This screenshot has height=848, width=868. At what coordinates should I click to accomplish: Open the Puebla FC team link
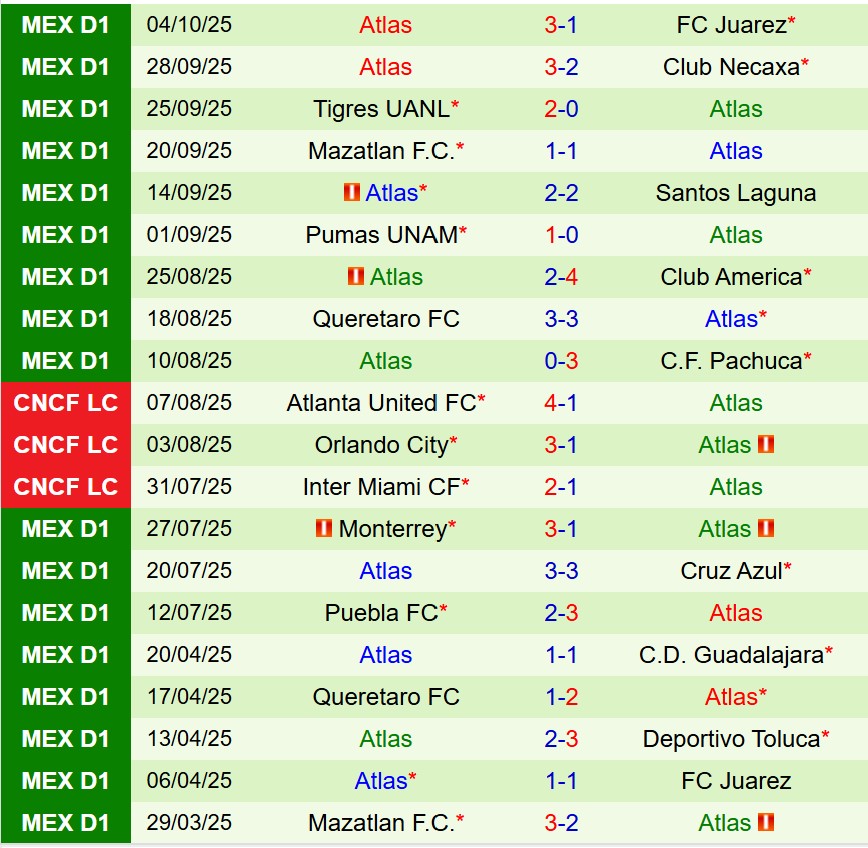click(381, 613)
